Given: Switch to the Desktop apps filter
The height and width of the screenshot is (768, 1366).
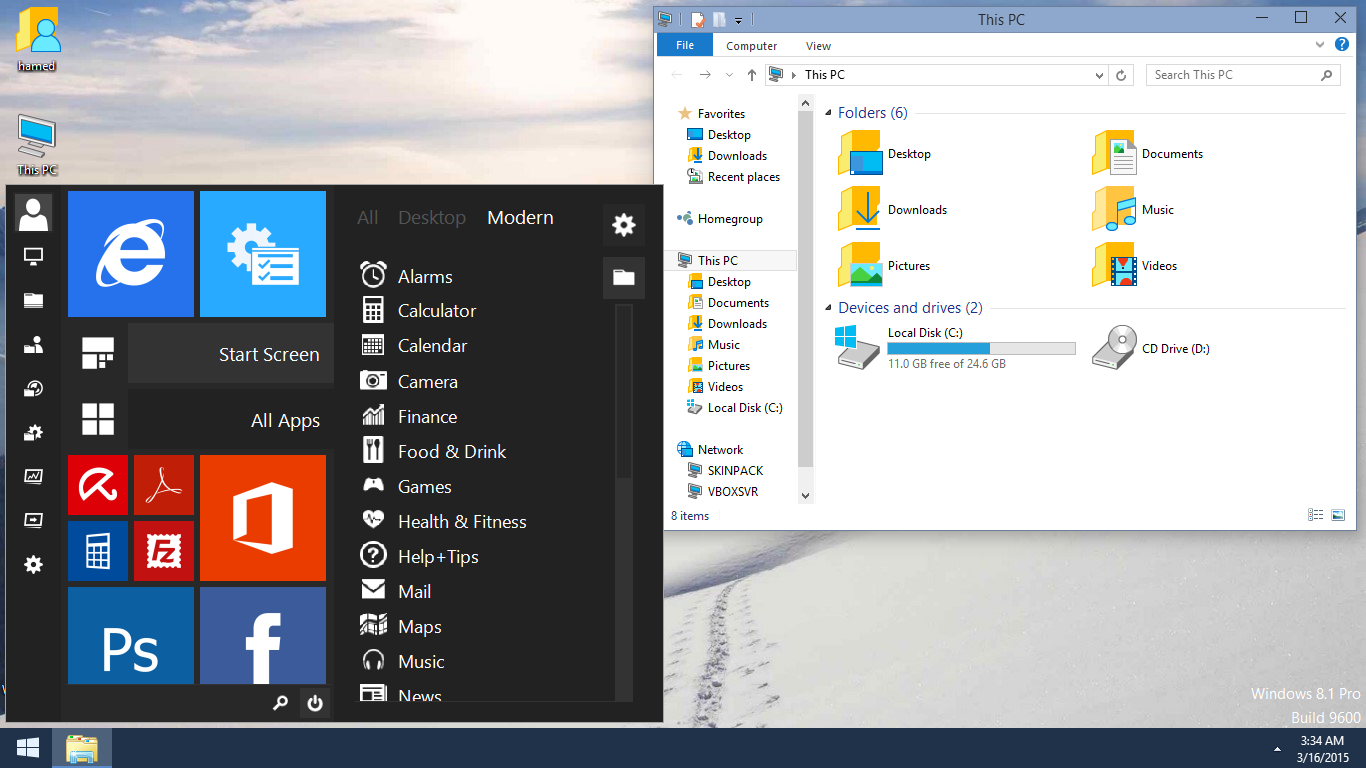Looking at the screenshot, I should click(432, 218).
